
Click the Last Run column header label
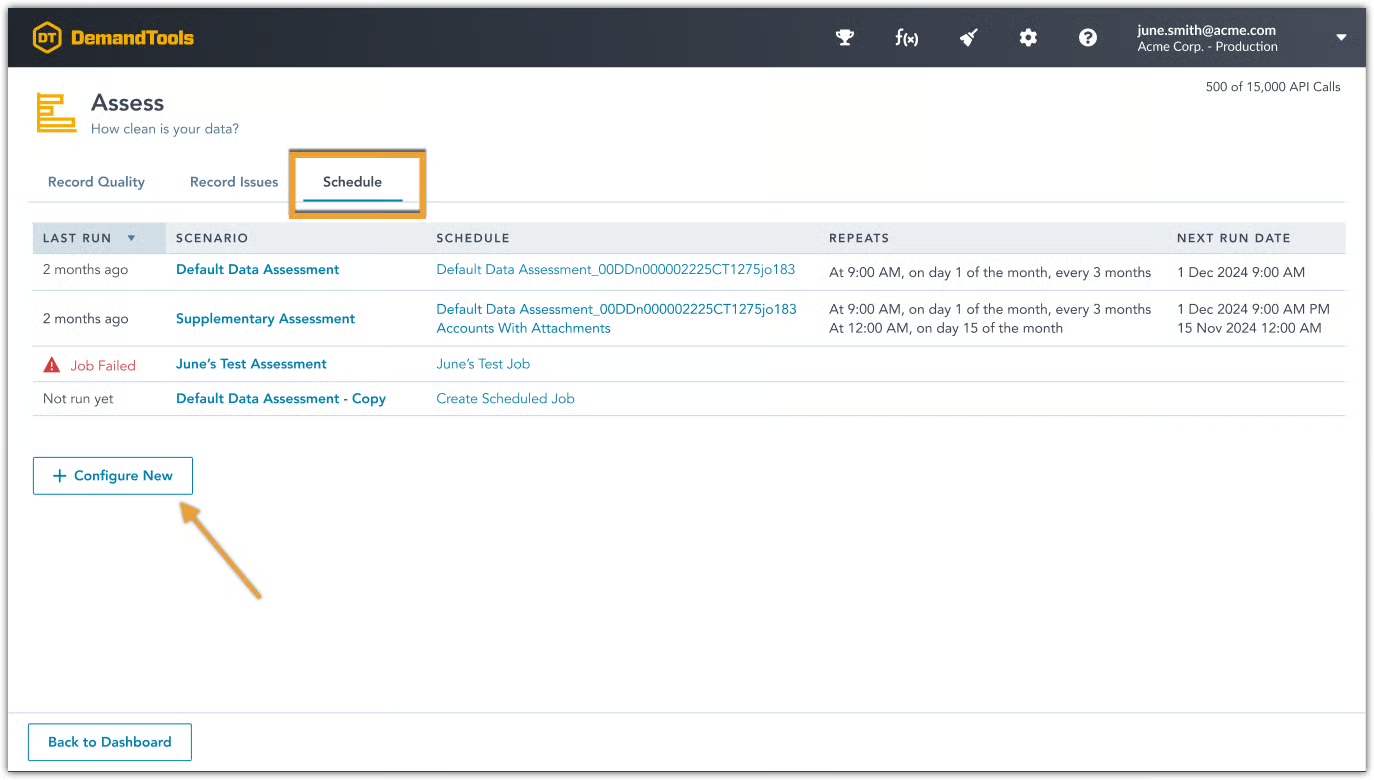pos(77,238)
